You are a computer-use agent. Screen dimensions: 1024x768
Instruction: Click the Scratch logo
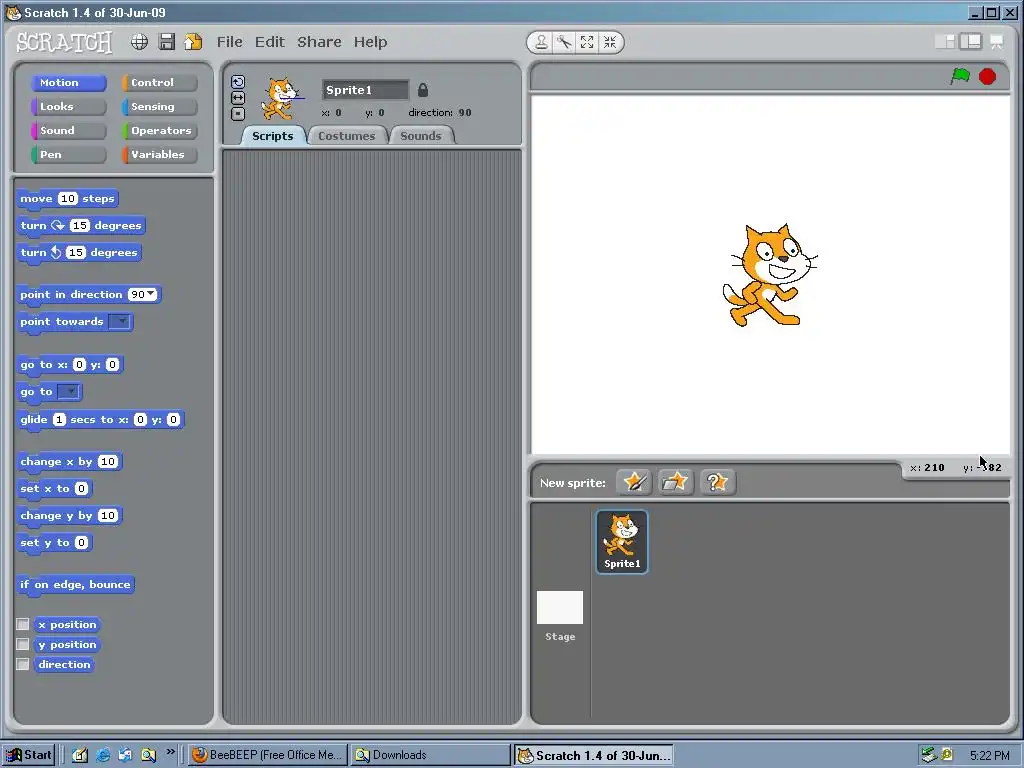pyautogui.click(x=64, y=42)
